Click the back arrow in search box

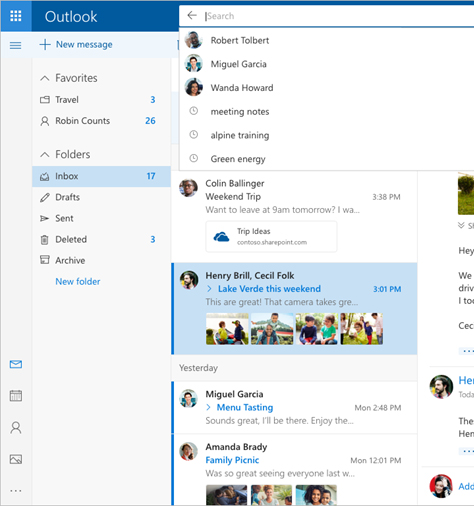point(192,15)
